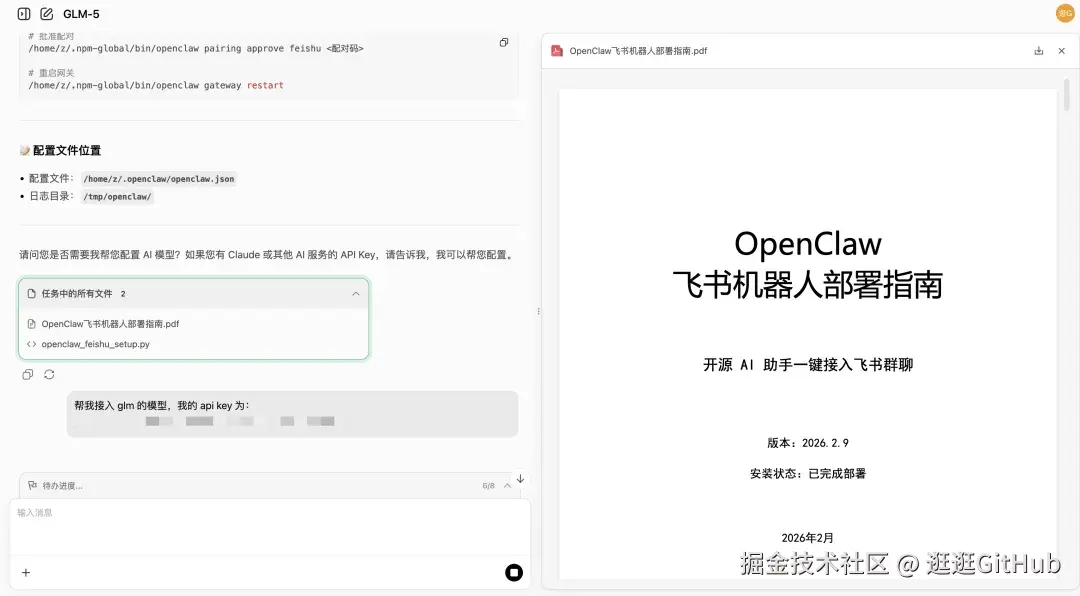Click the pairing approve feishu command
The image size is (1080, 596).
point(196,49)
